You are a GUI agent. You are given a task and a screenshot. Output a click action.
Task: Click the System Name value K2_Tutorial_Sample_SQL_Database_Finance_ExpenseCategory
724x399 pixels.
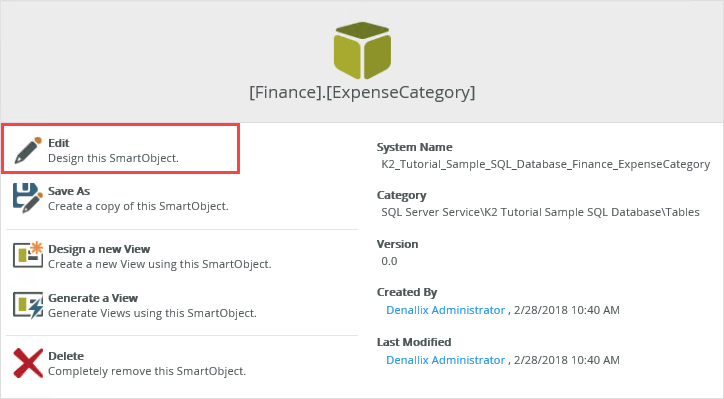point(545,164)
